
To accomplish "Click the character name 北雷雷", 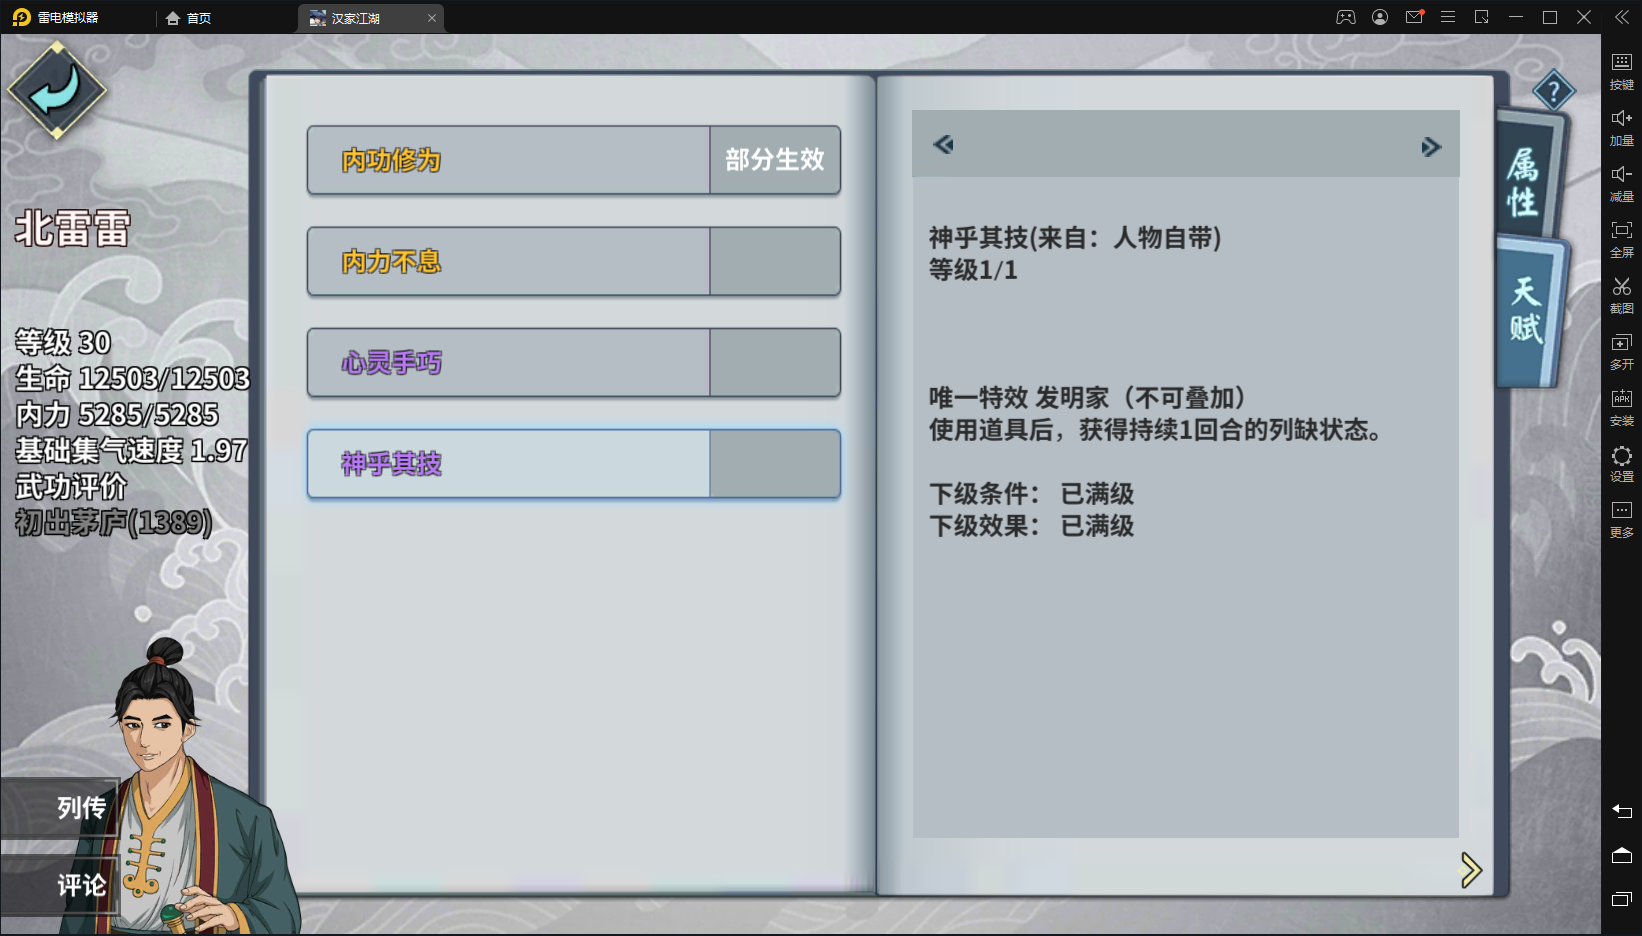I will [72, 228].
